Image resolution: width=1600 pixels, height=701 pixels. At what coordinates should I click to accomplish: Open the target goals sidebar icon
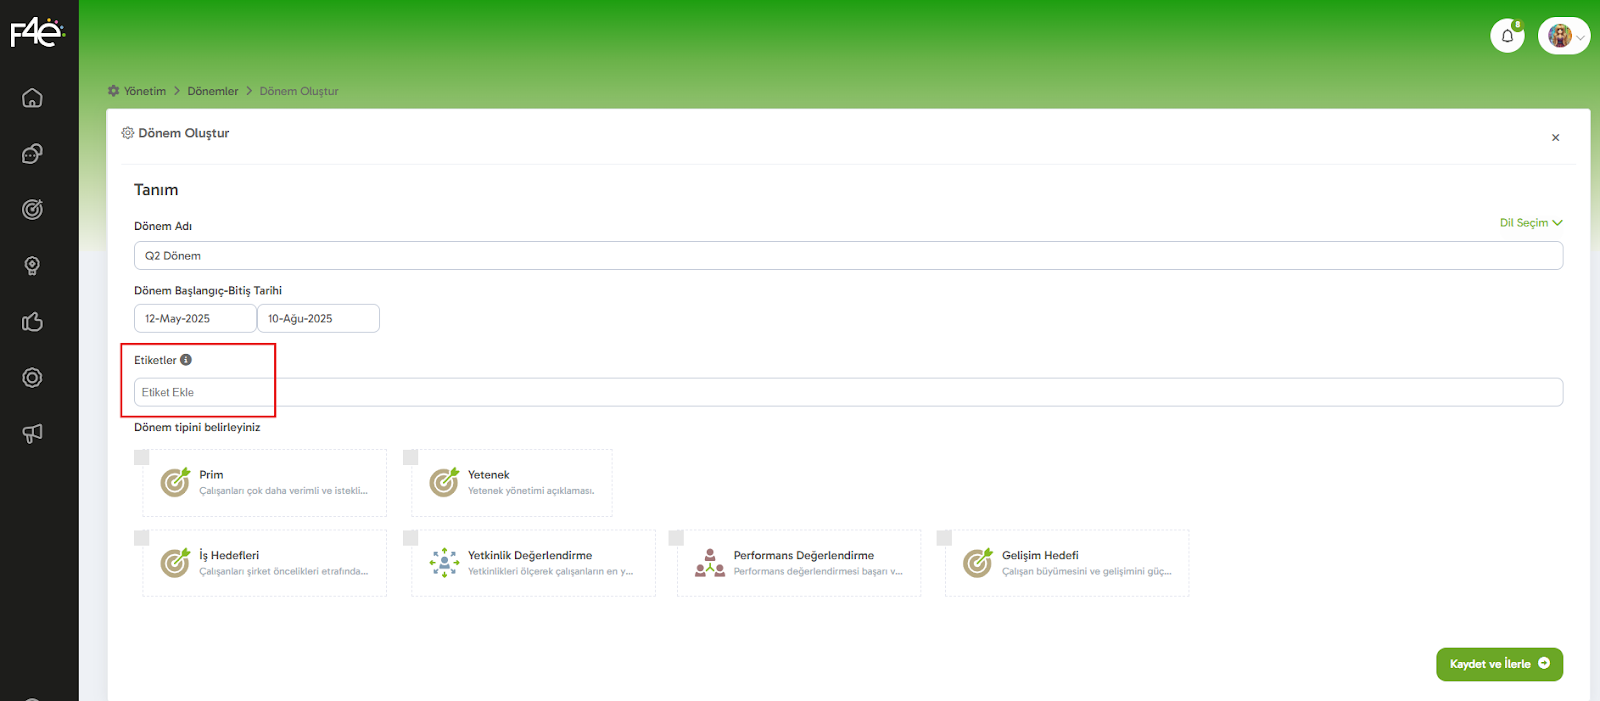pyautogui.click(x=32, y=210)
